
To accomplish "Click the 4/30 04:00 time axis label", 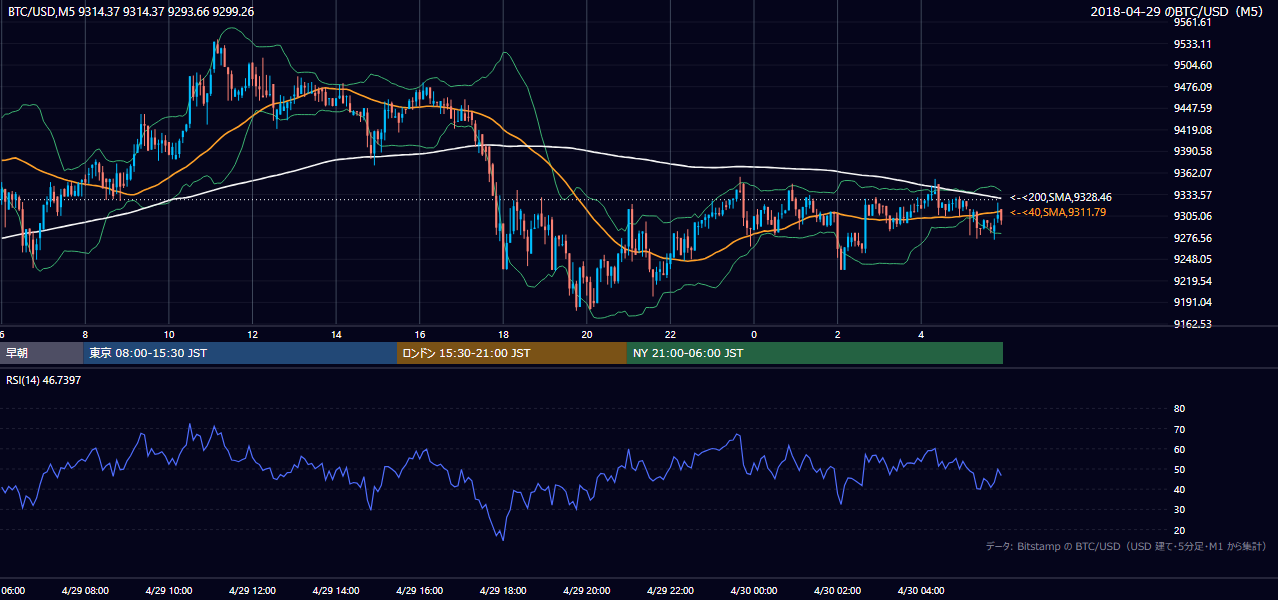I will (921, 590).
